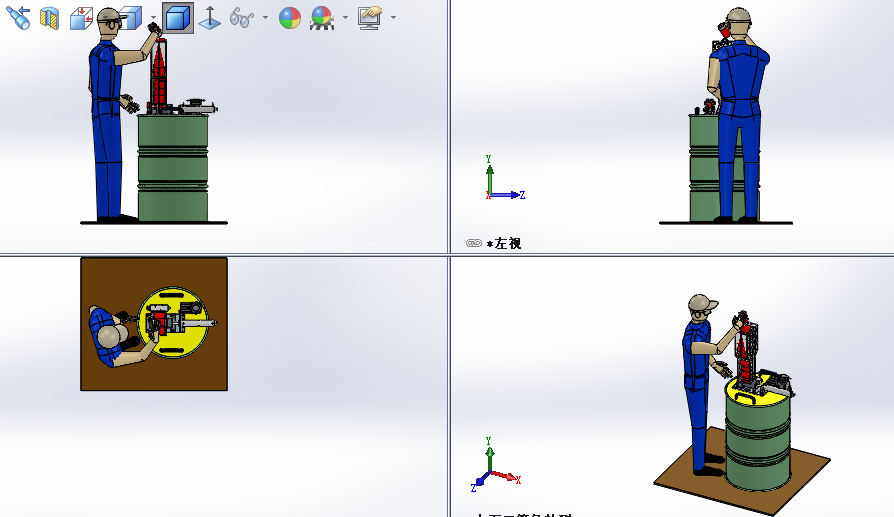This screenshot has height=517, width=894.
Task: Open the View Settings monitor icon
Action: (370, 18)
